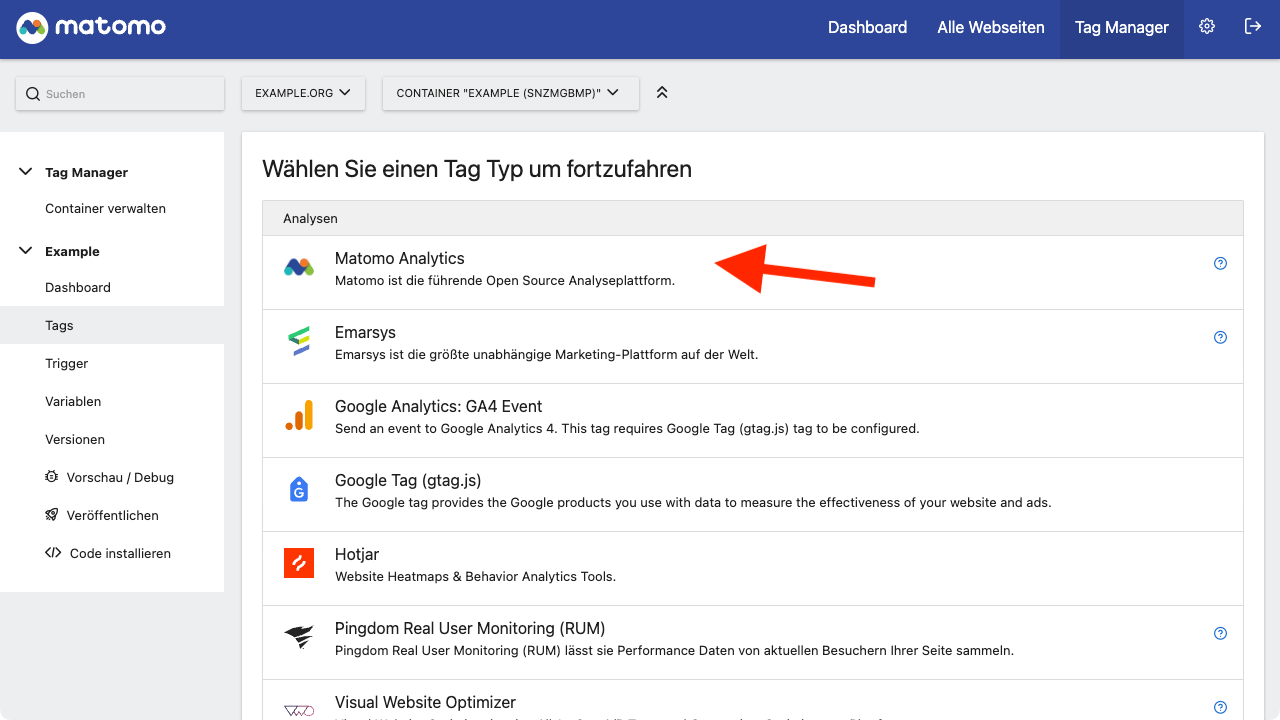
Task: Click the rocket icon beside Veröffentlichen
Action: click(52, 515)
